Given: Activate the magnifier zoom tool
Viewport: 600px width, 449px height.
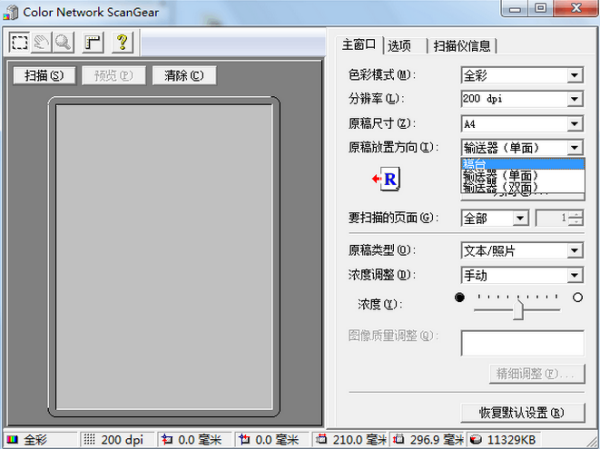Looking at the screenshot, I should point(63,42).
